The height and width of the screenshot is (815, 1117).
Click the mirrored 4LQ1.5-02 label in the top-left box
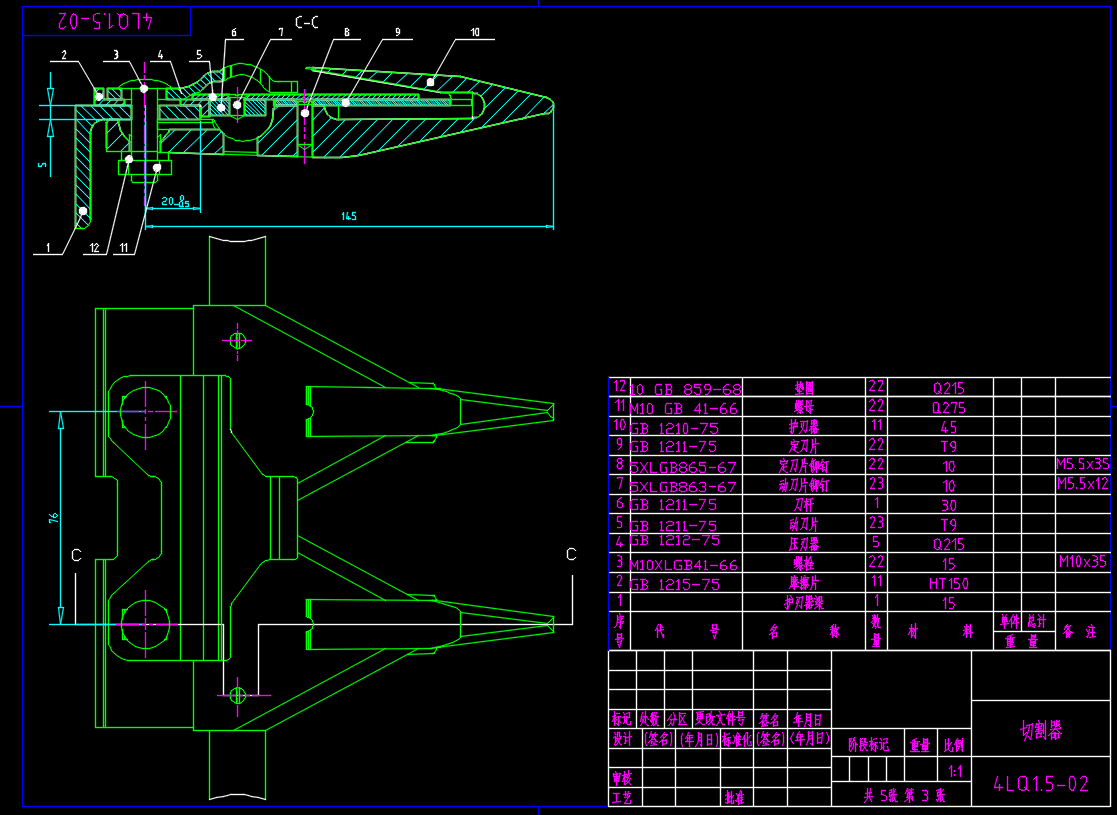click(105, 21)
